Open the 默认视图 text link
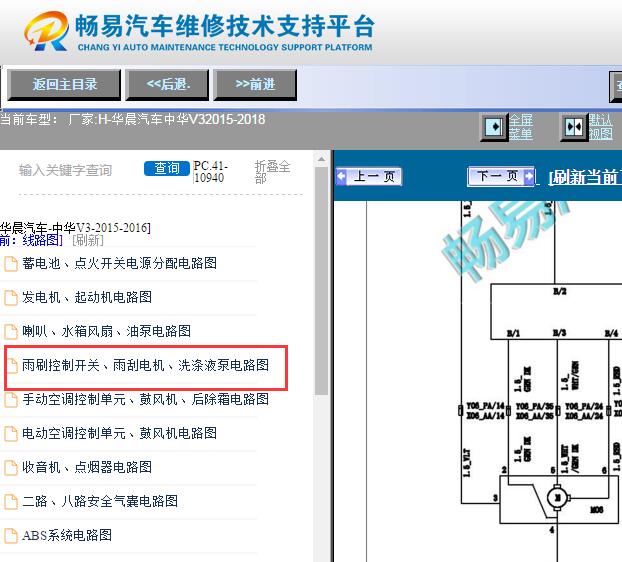The width and height of the screenshot is (622, 562). point(601,127)
